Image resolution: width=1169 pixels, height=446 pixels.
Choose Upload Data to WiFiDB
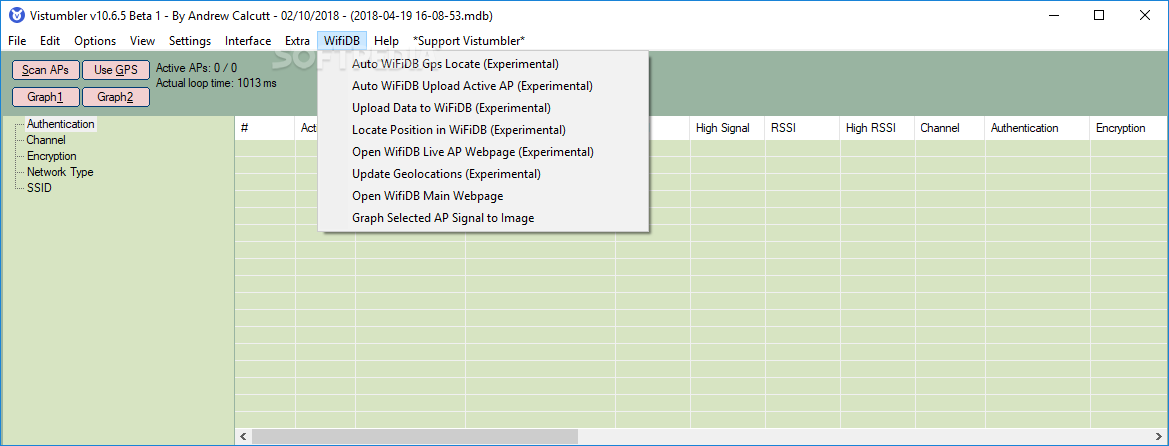click(x=484, y=108)
